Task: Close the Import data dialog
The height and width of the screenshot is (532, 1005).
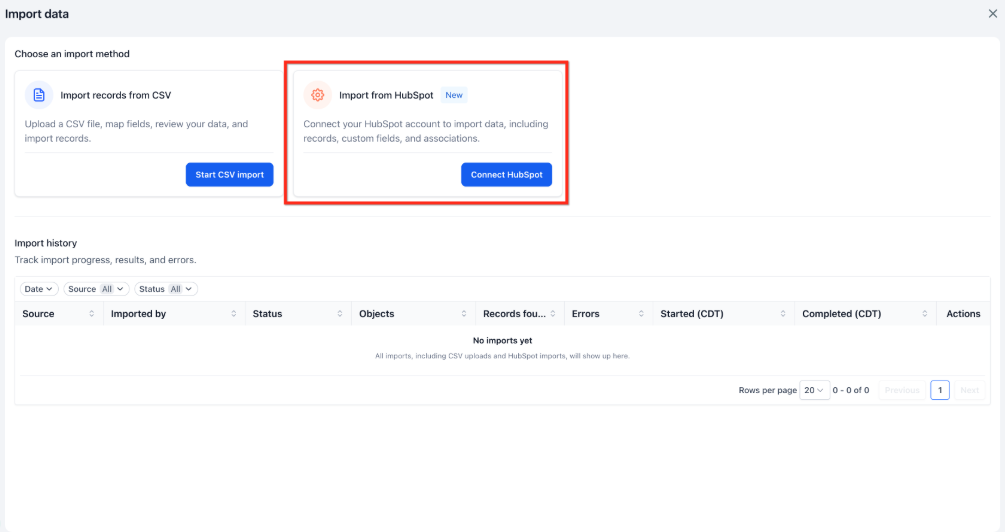Action: pyautogui.click(x=992, y=13)
